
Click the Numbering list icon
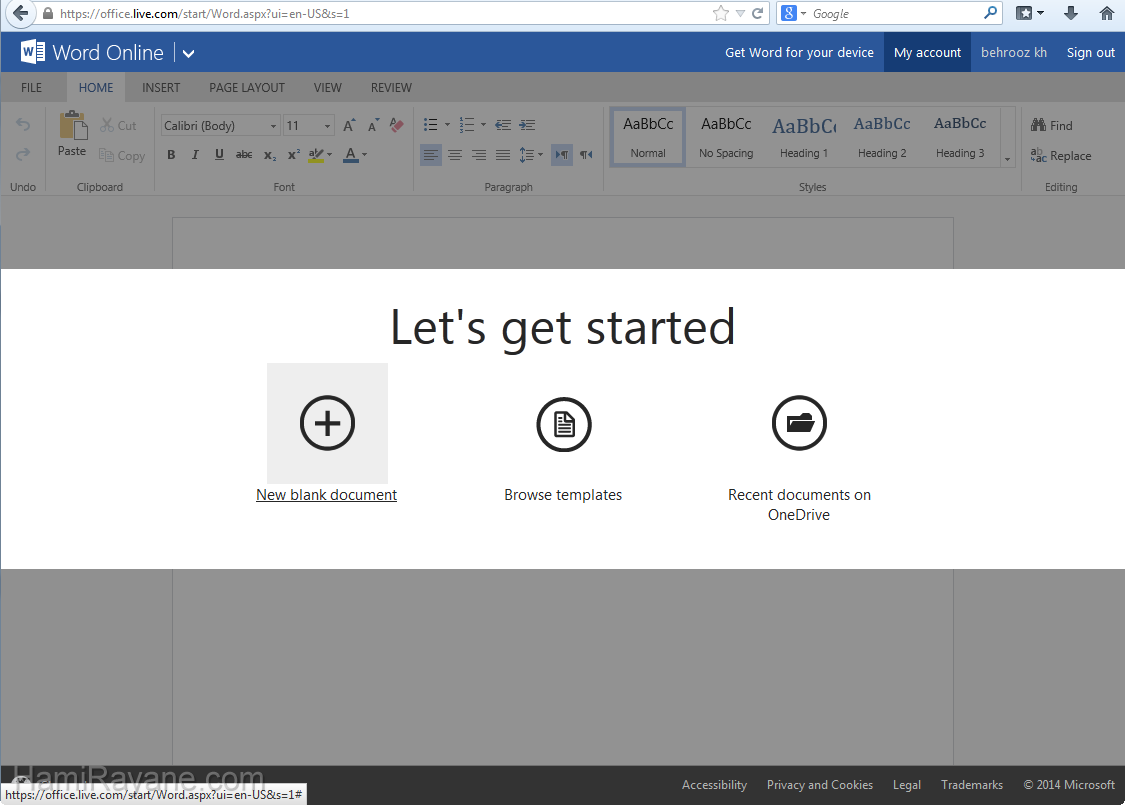[x=466, y=125]
